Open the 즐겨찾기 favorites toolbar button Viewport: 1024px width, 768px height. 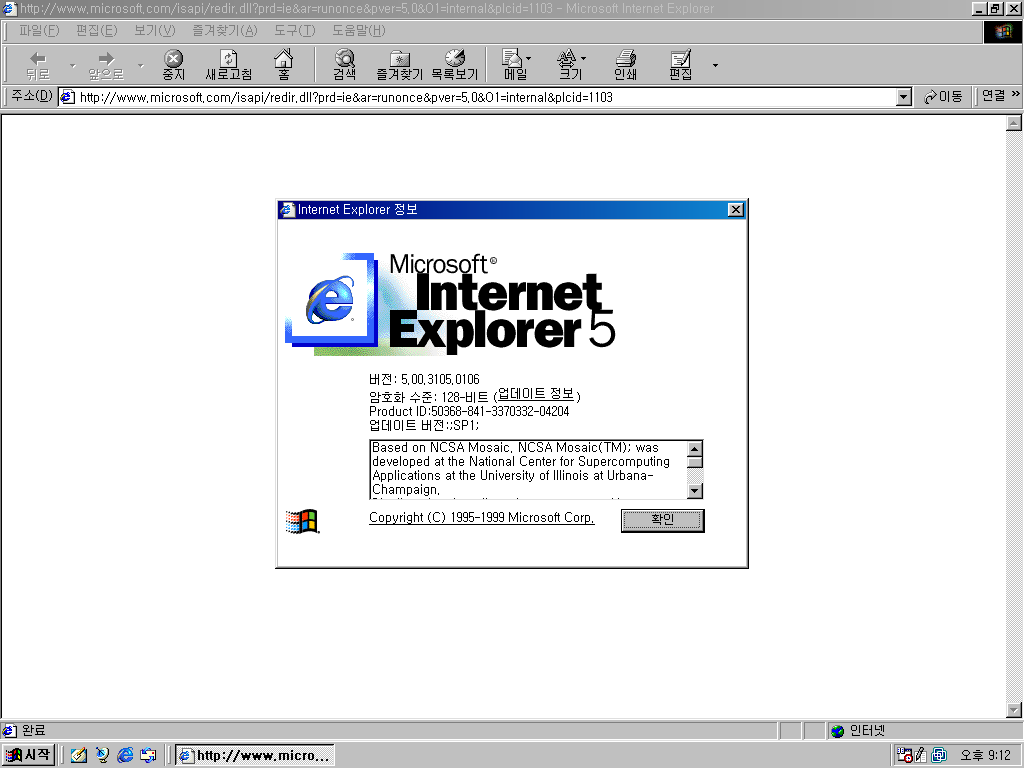point(399,65)
